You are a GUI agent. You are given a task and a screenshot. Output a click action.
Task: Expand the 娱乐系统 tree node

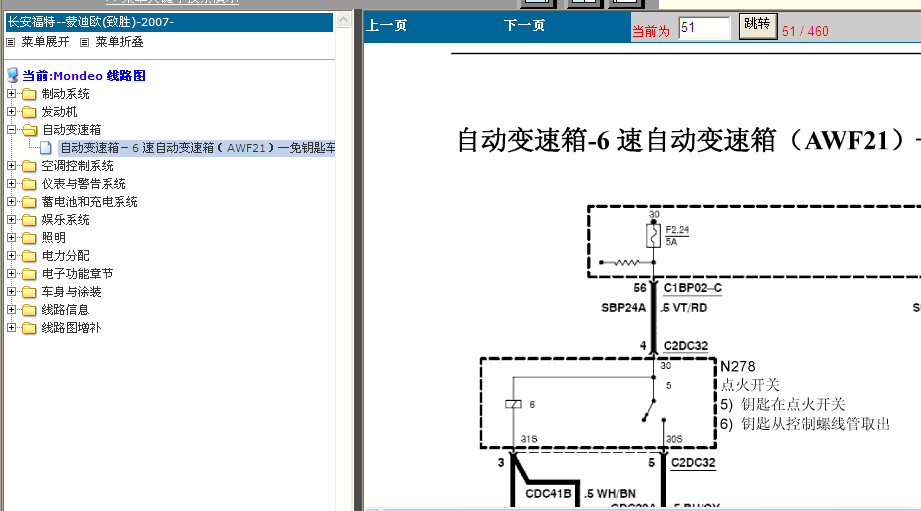[11, 219]
